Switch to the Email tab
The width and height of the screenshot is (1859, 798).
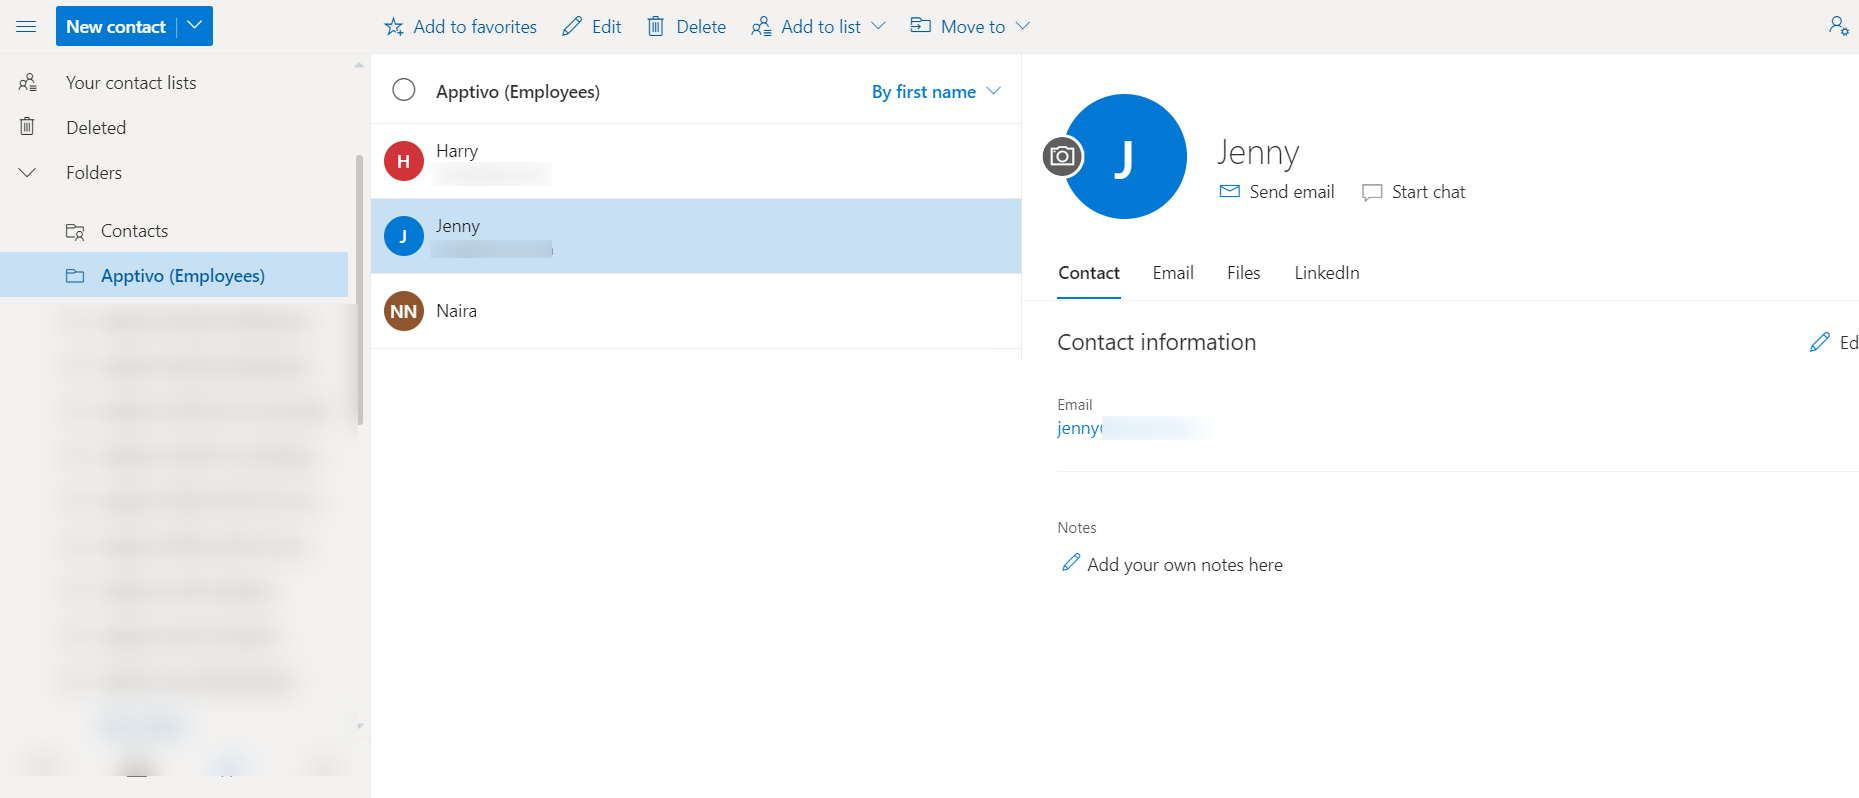pos(1172,273)
